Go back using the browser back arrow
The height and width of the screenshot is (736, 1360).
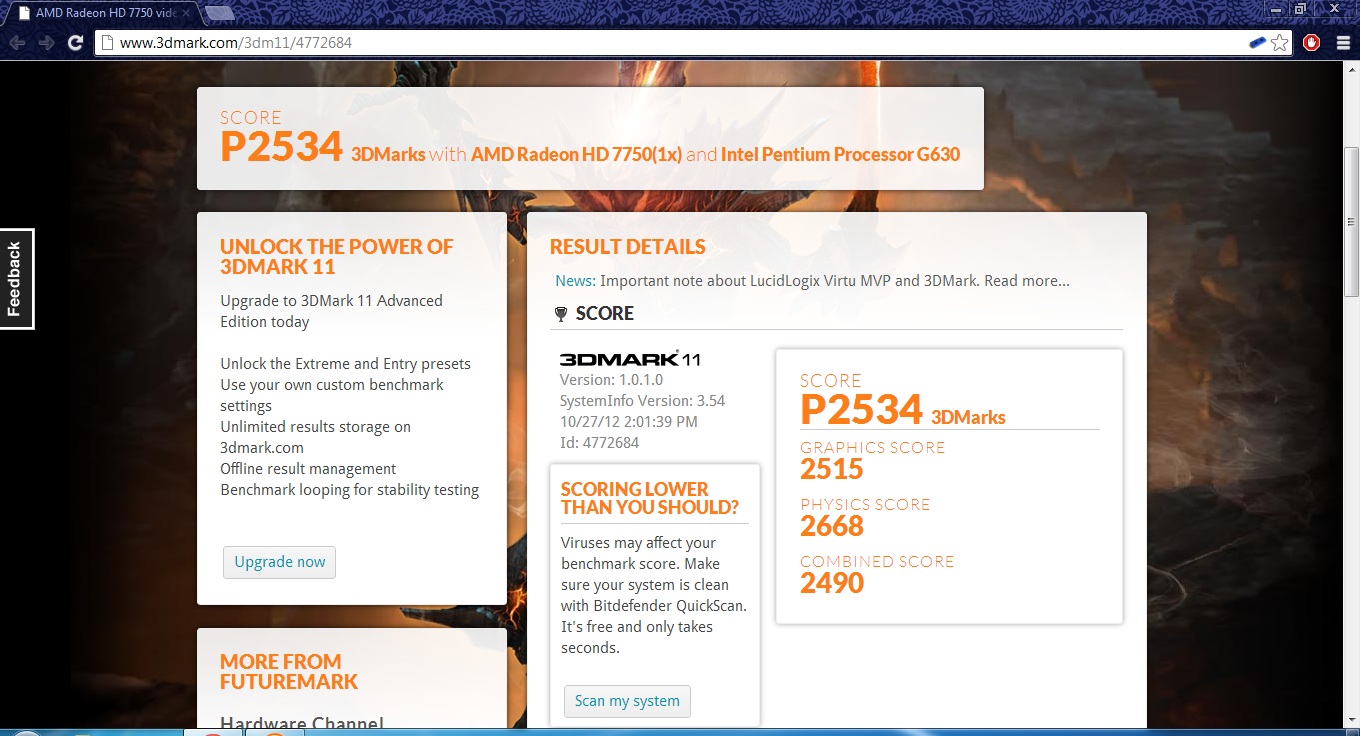coord(16,42)
